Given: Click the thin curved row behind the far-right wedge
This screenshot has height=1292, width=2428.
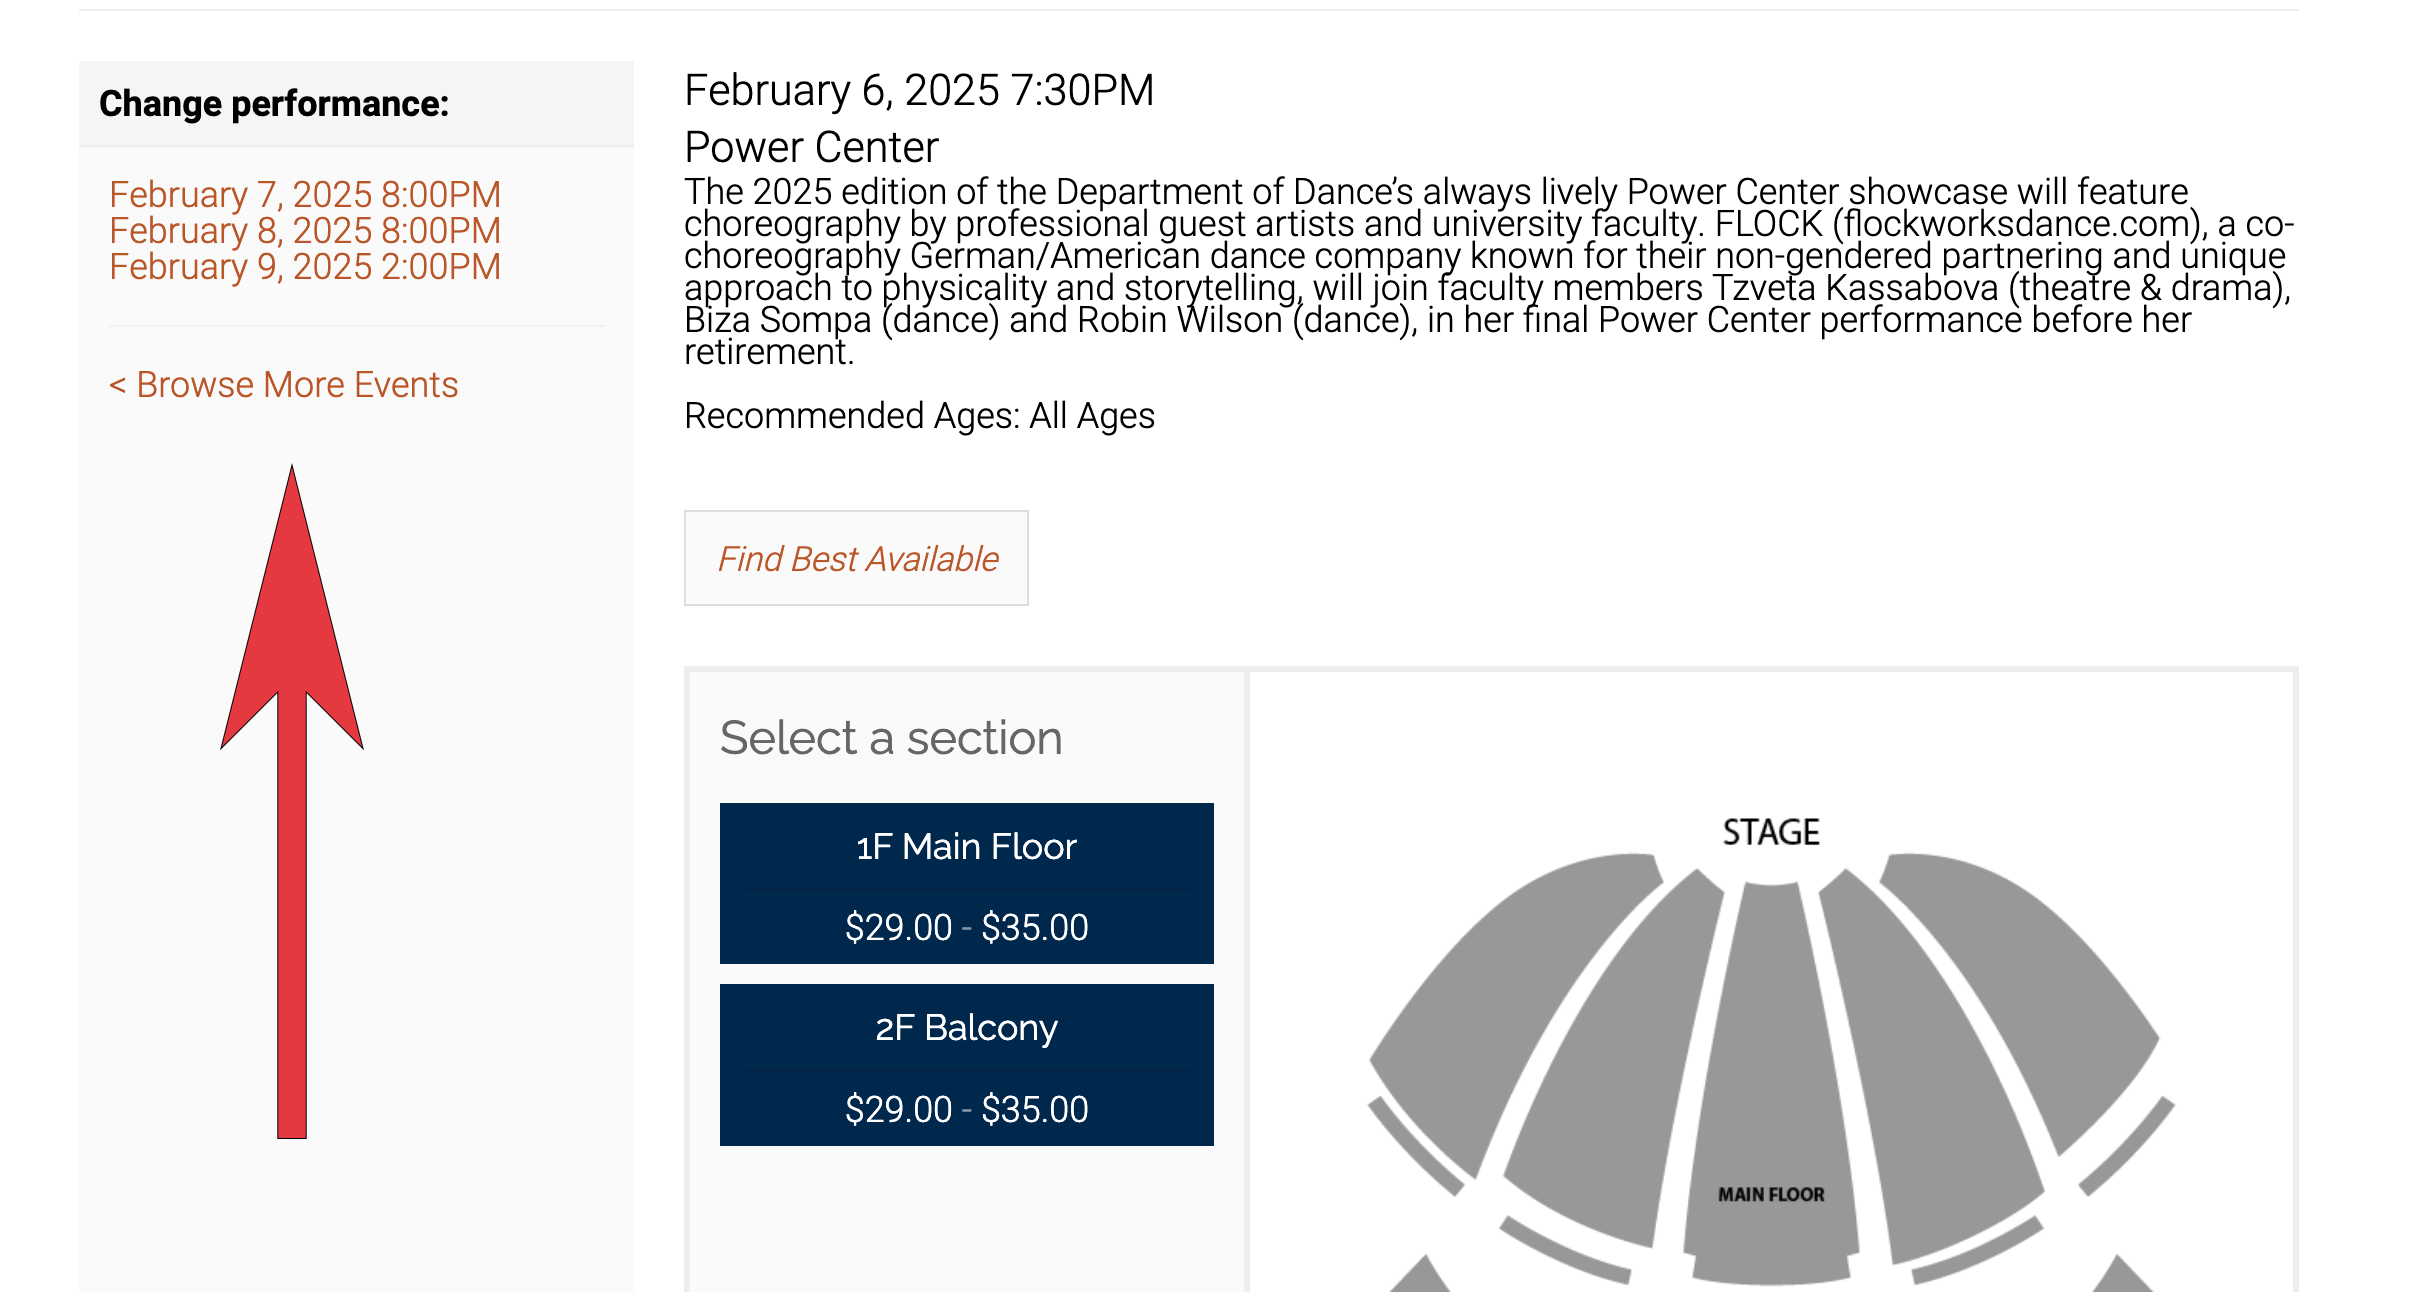Looking at the screenshot, I should [2128, 1147].
